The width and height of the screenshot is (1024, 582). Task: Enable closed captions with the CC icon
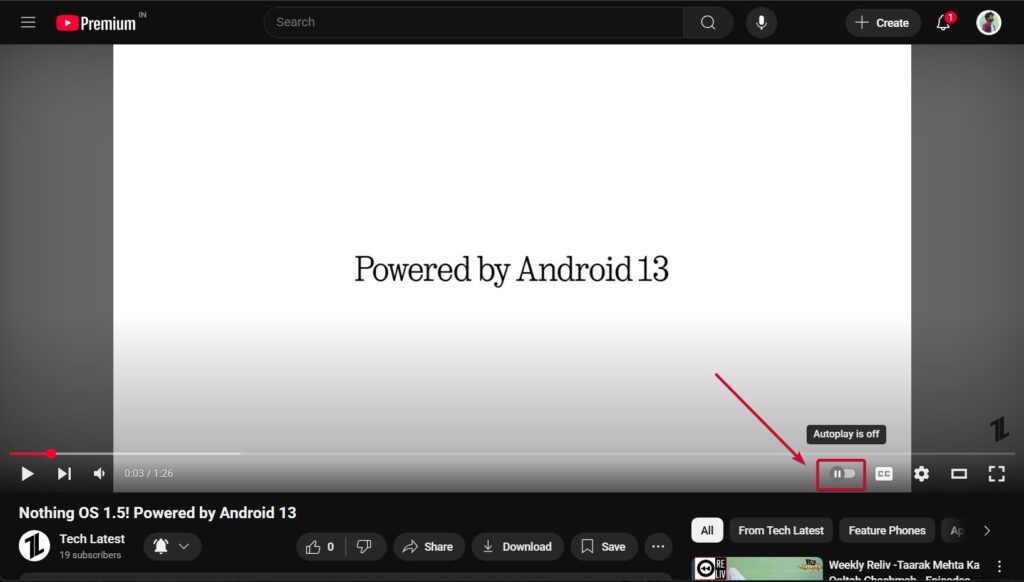pyautogui.click(x=883, y=473)
